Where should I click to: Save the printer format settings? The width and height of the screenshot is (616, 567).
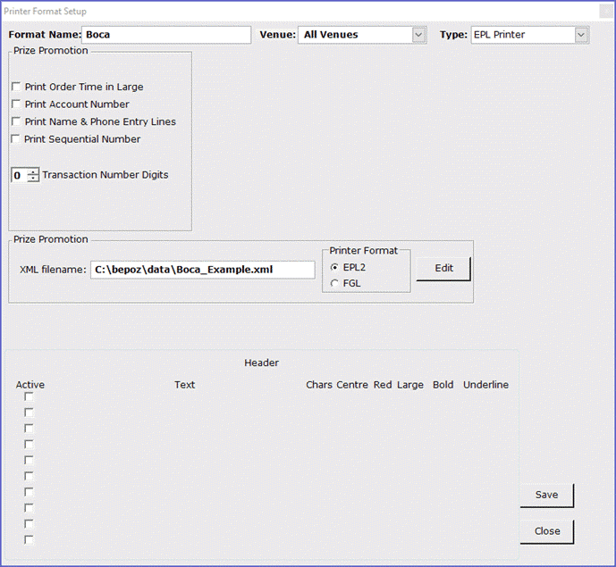click(547, 495)
